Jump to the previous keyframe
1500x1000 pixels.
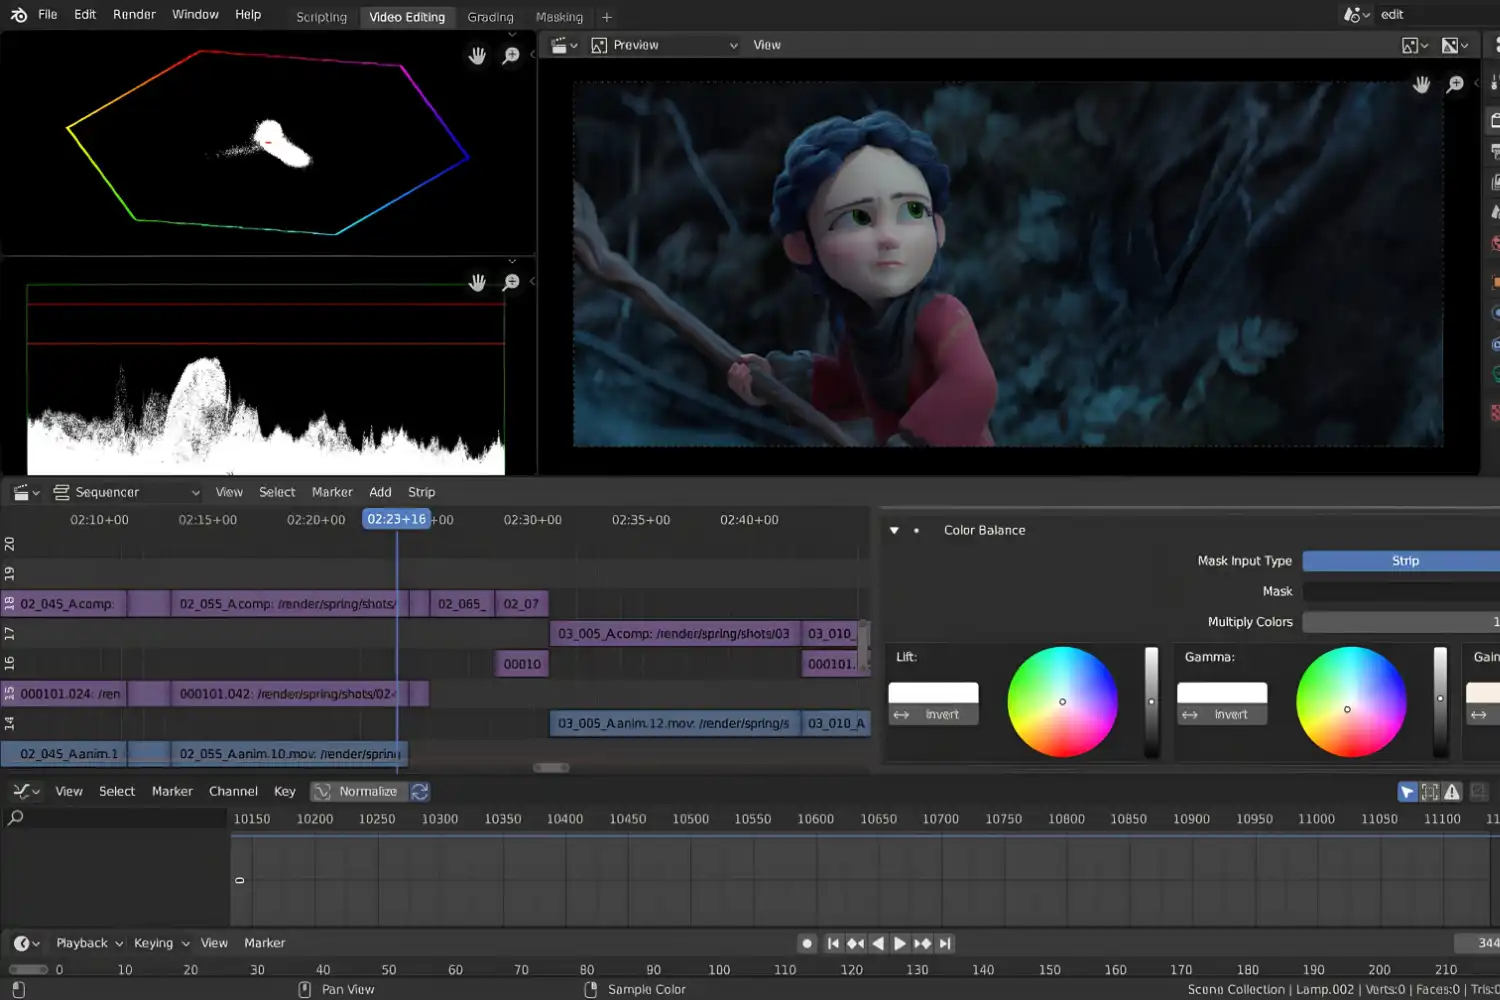pos(855,943)
